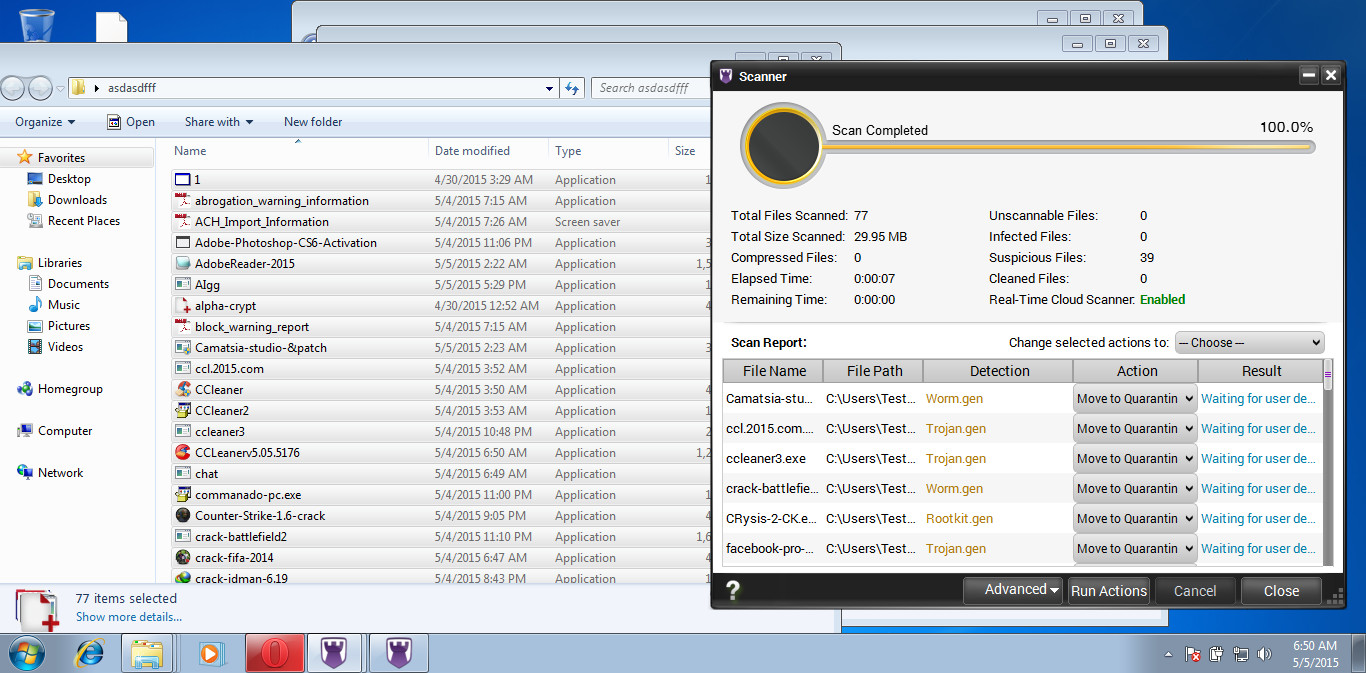This screenshot has width=1366, height=673.
Task: Open Recent Places in navigation pane
Action: 83,221
